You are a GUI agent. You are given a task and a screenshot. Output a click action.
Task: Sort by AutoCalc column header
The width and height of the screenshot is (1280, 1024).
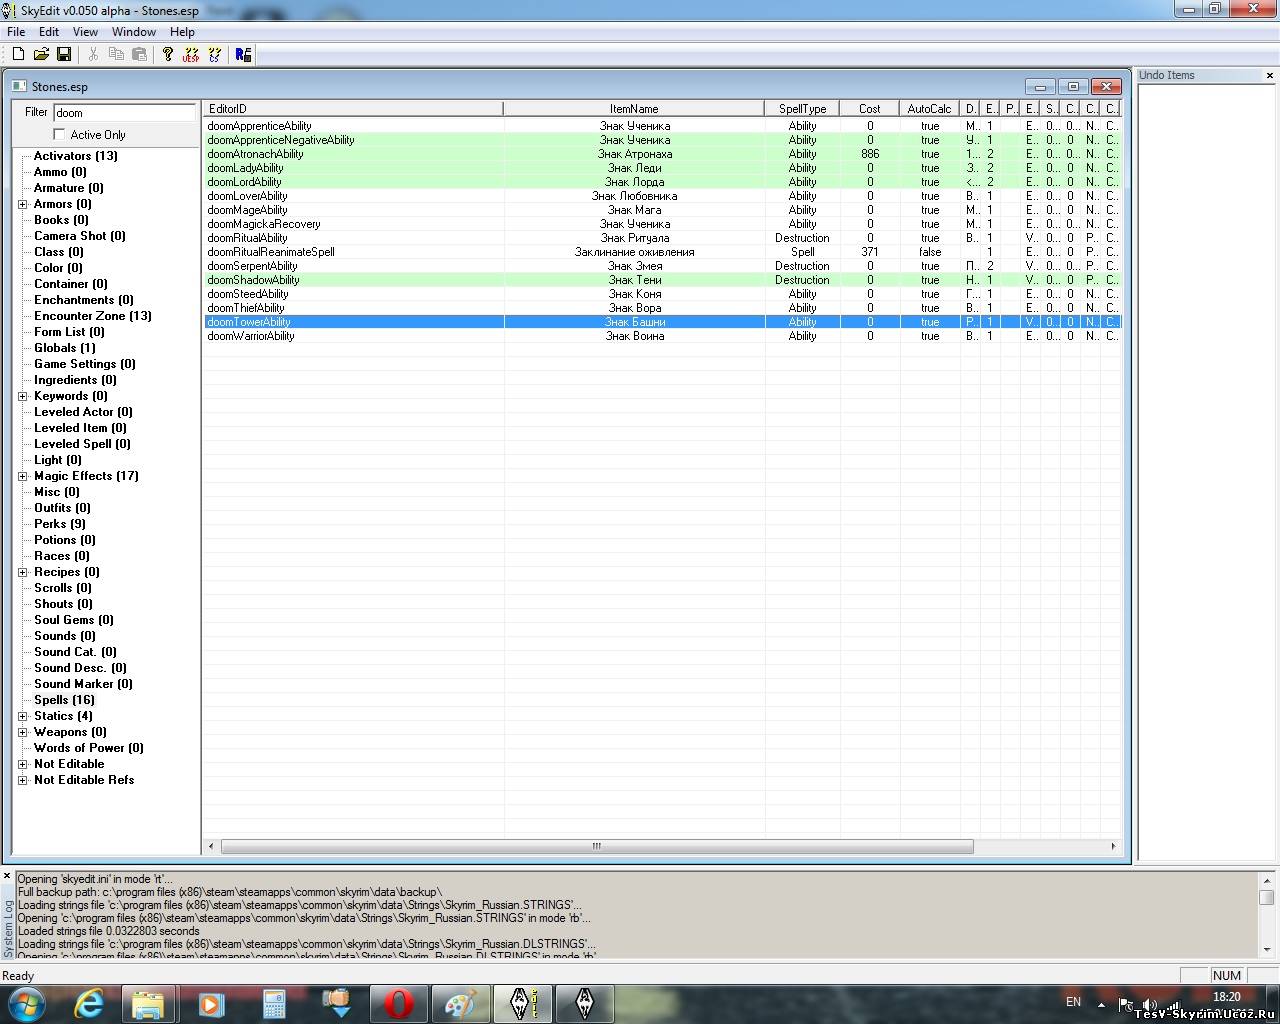point(930,109)
